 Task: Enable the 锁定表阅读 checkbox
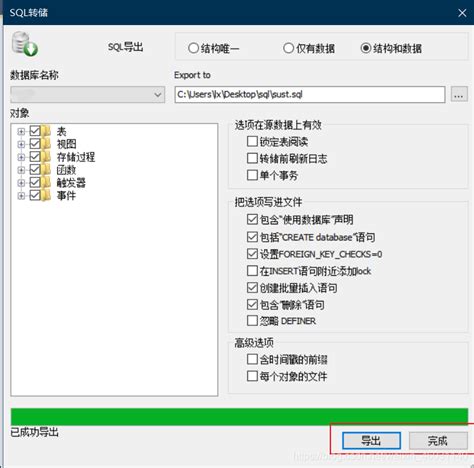[252, 141]
